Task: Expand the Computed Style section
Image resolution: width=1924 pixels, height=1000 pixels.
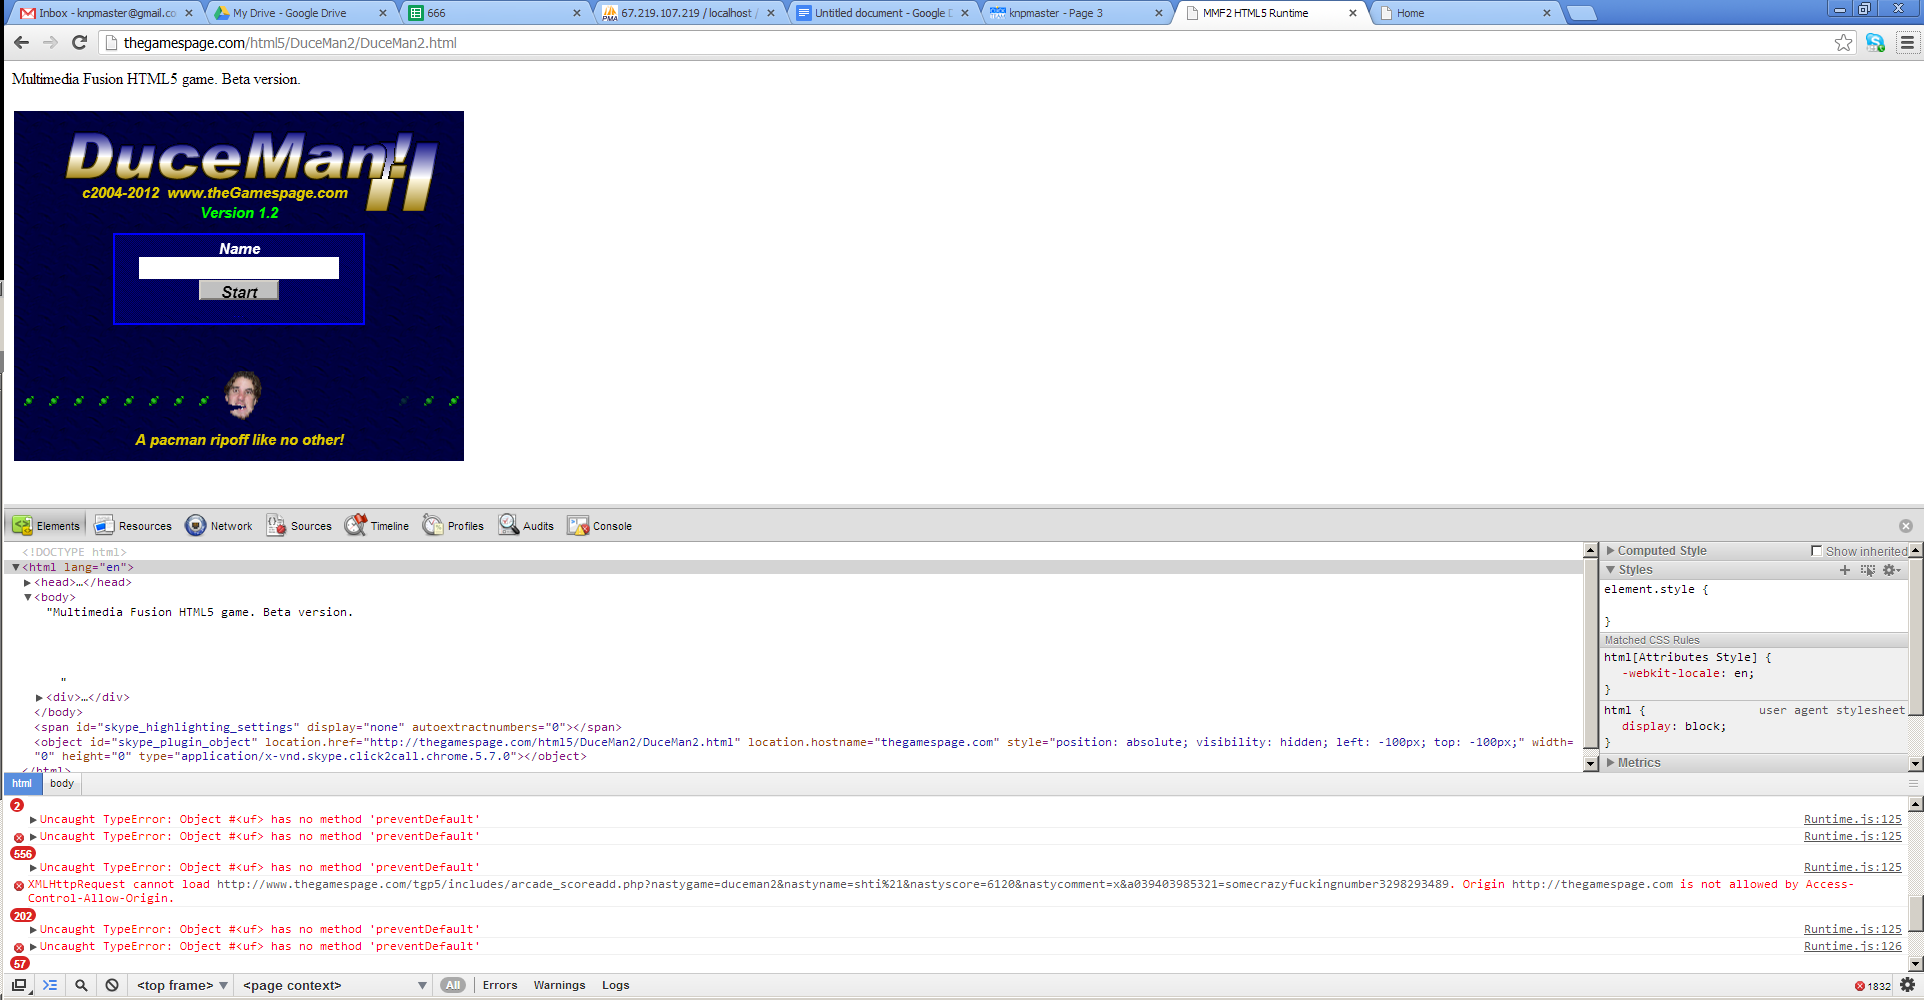Action: (x=1611, y=551)
